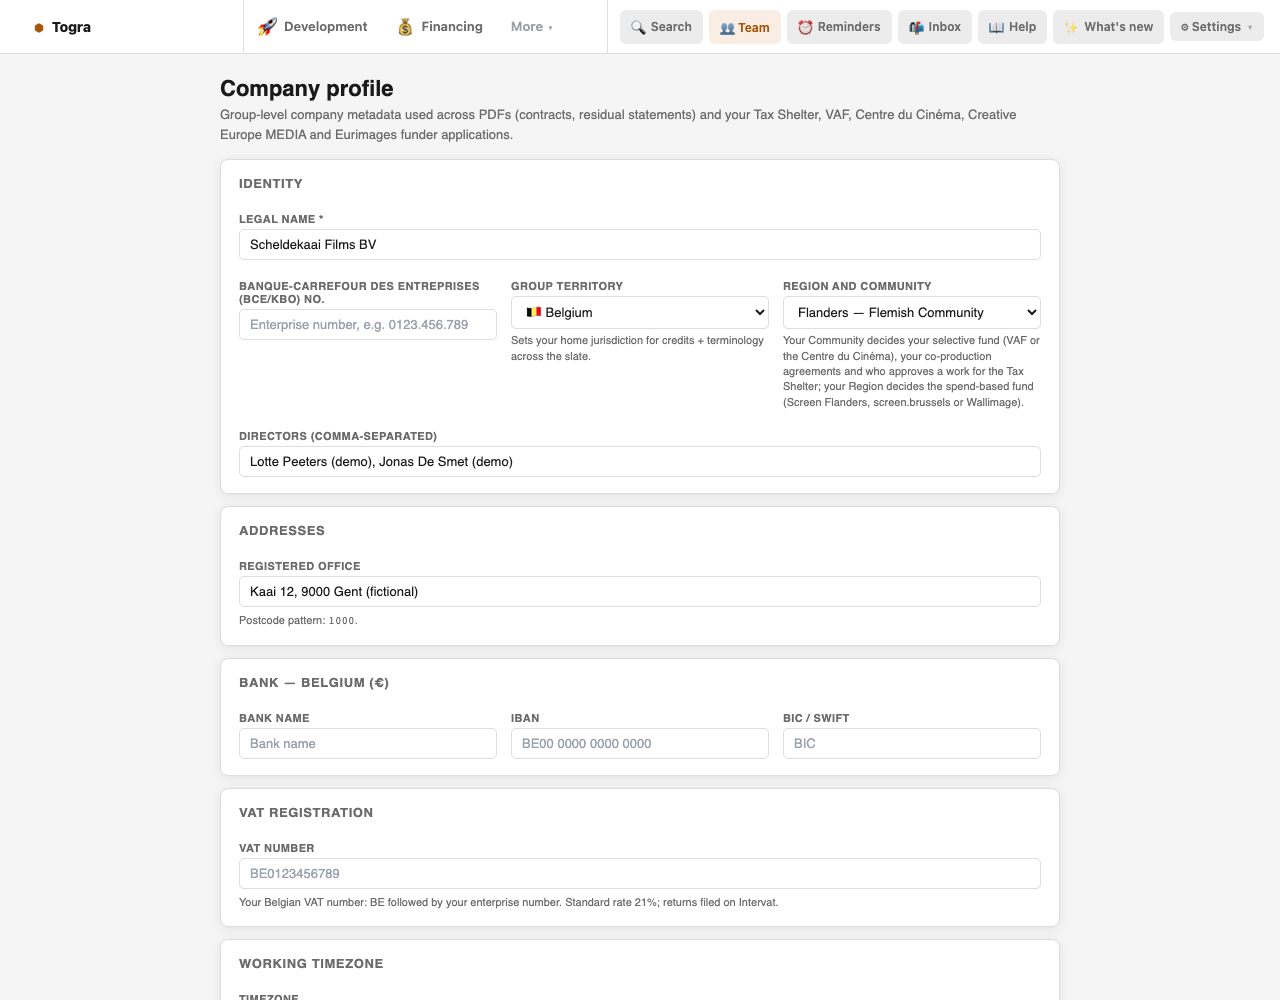Image resolution: width=1280 pixels, height=1000 pixels.
Task: Open the Development menu
Action: point(313,27)
